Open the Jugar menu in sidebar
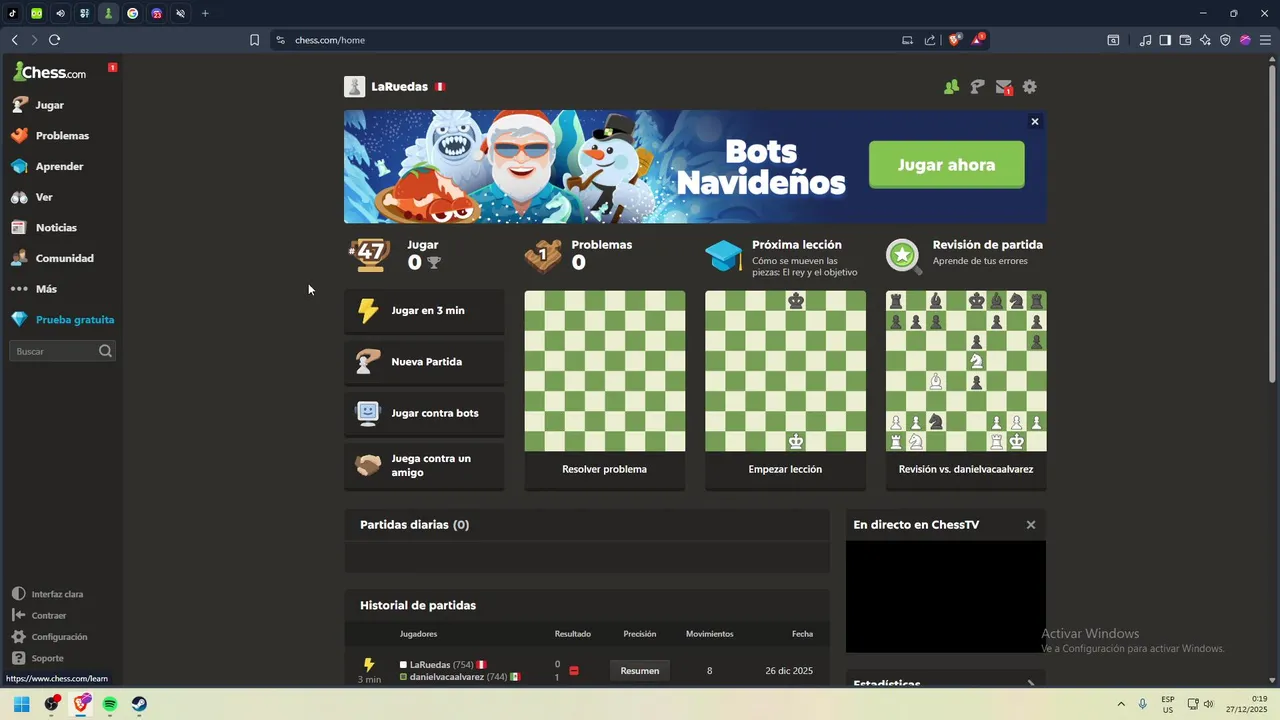This screenshot has height=720, width=1280. [49, 105]
